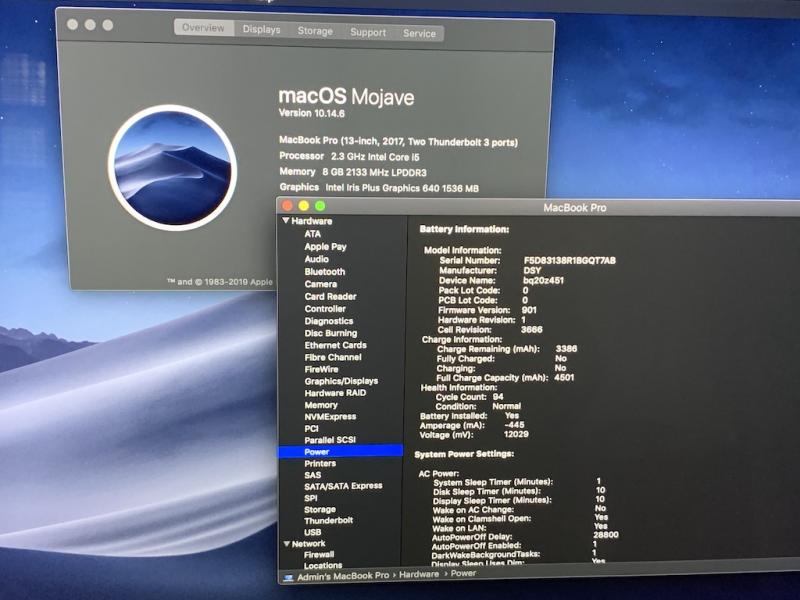Screen dimensions: 800x600
Task: Select Thunderbolt in the sidebar
Action: pos(329,520)
